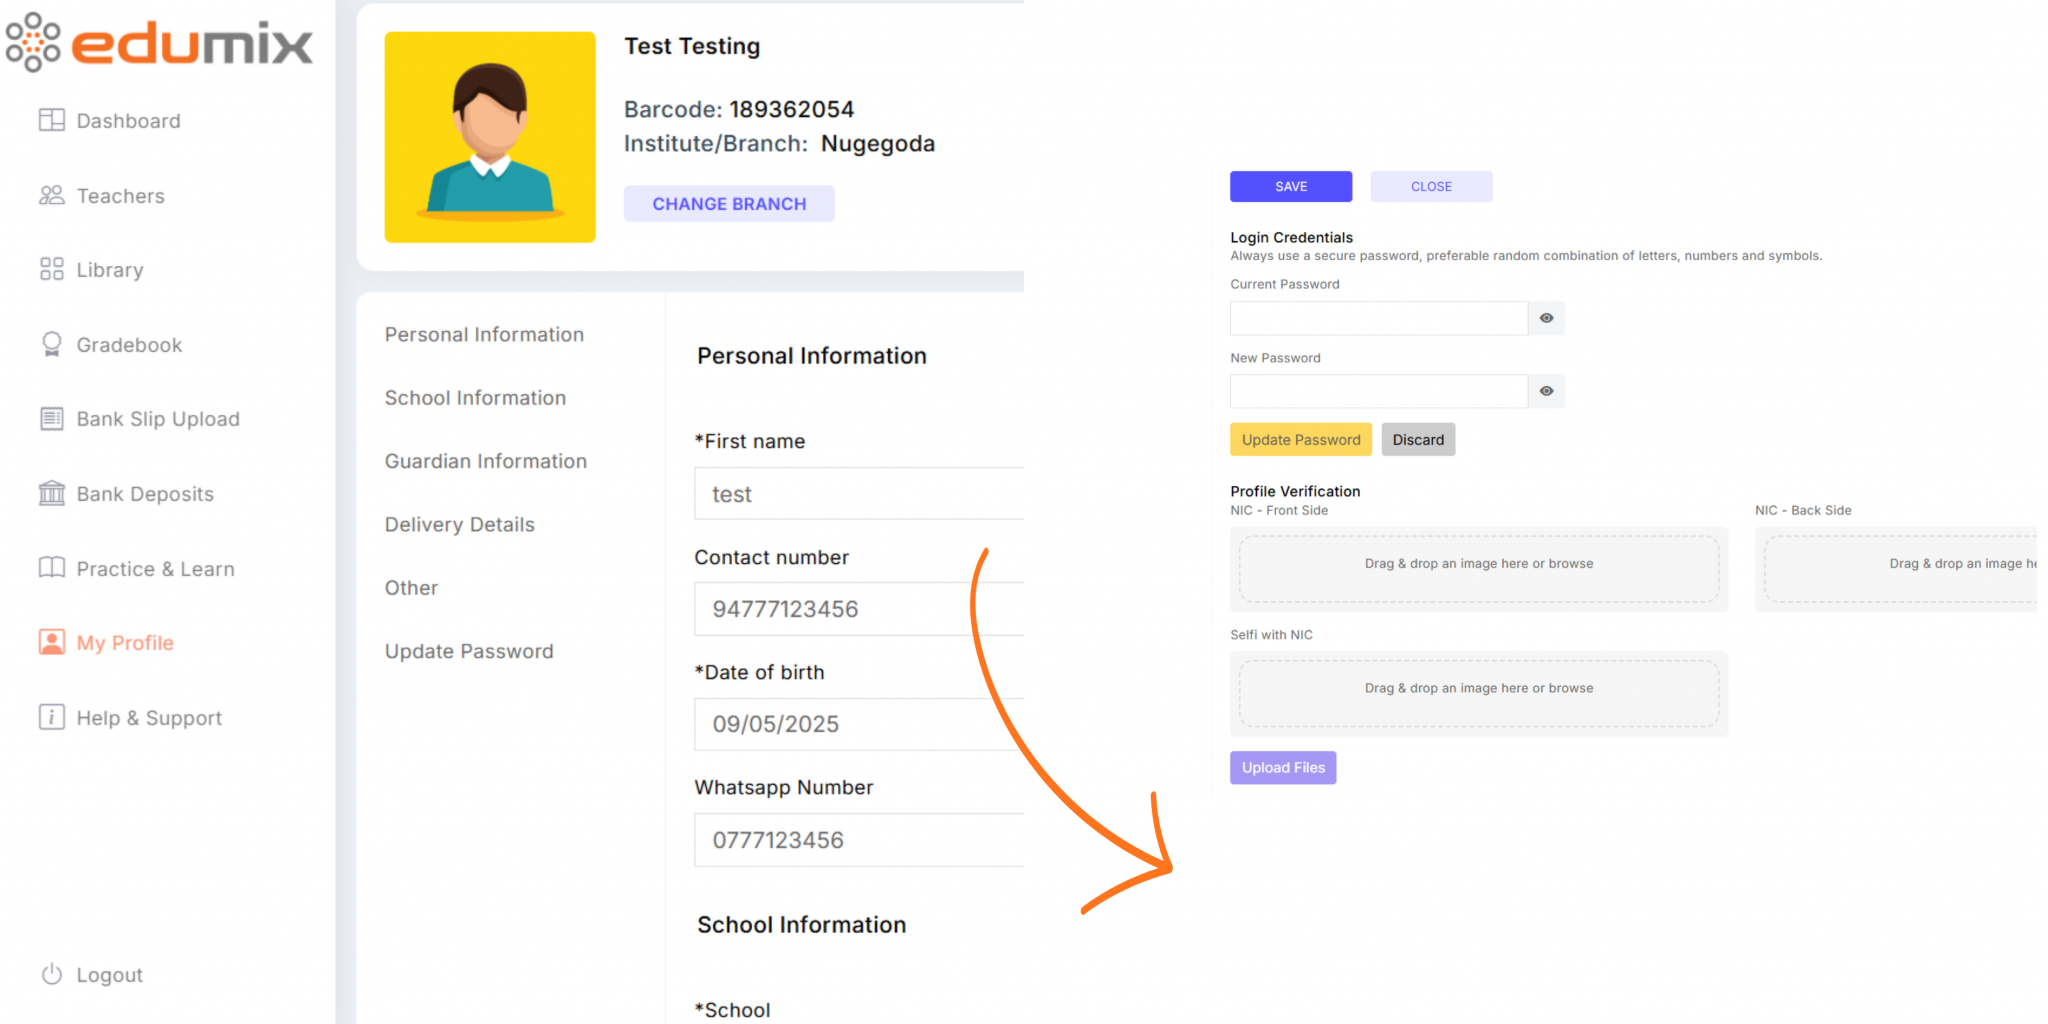Switch to the Update Password tab
This screenshot has height=1024, width=2048.
[x=468, y=650]
